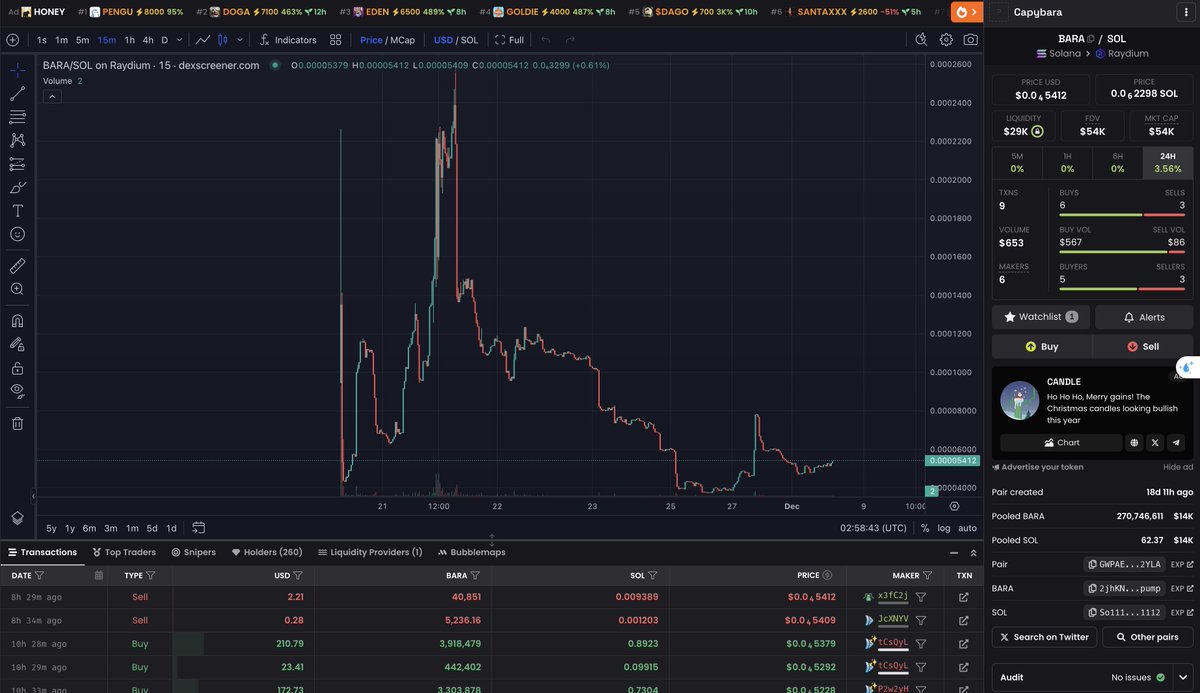Open the Indicators dialog
This screenshot has height=693, width=1200.
coord(288,40)
